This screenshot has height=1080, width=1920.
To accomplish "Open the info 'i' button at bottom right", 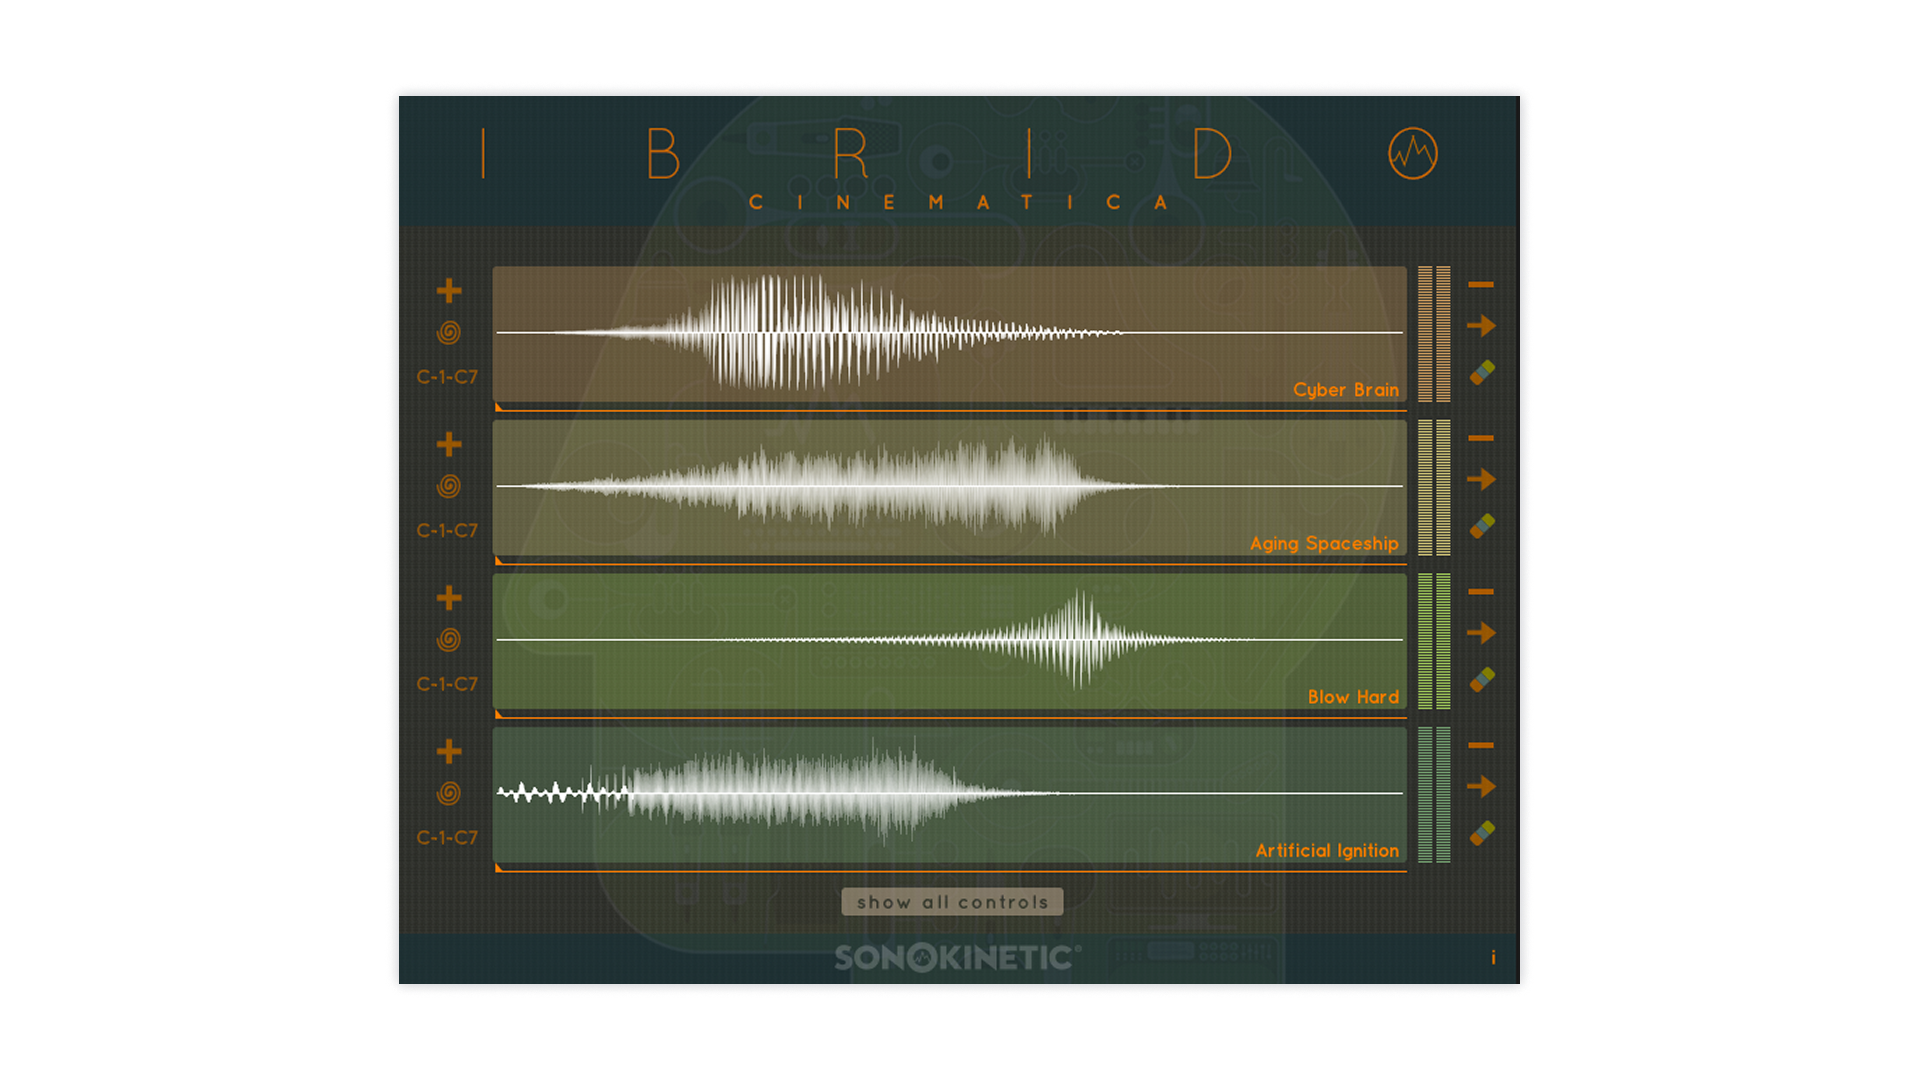I will coord(1493,958).
